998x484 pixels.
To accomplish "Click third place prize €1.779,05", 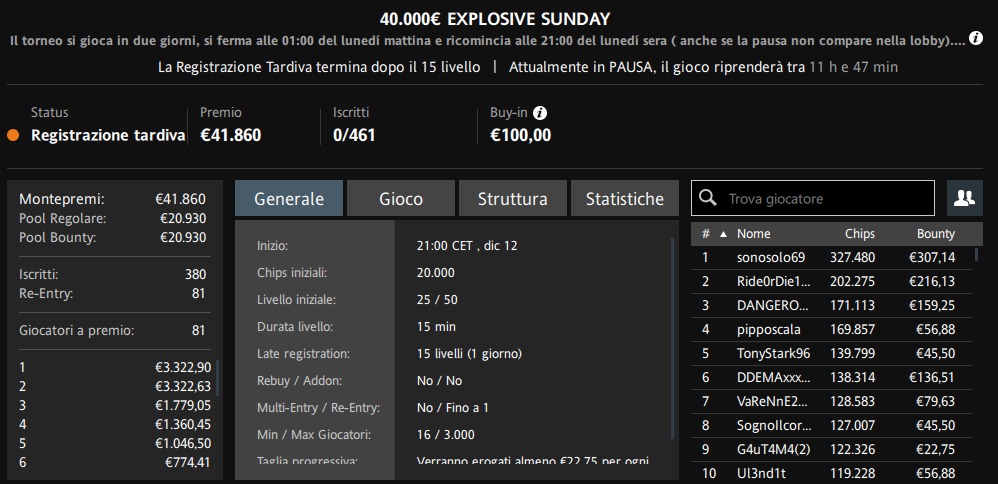I will point(183,406).
